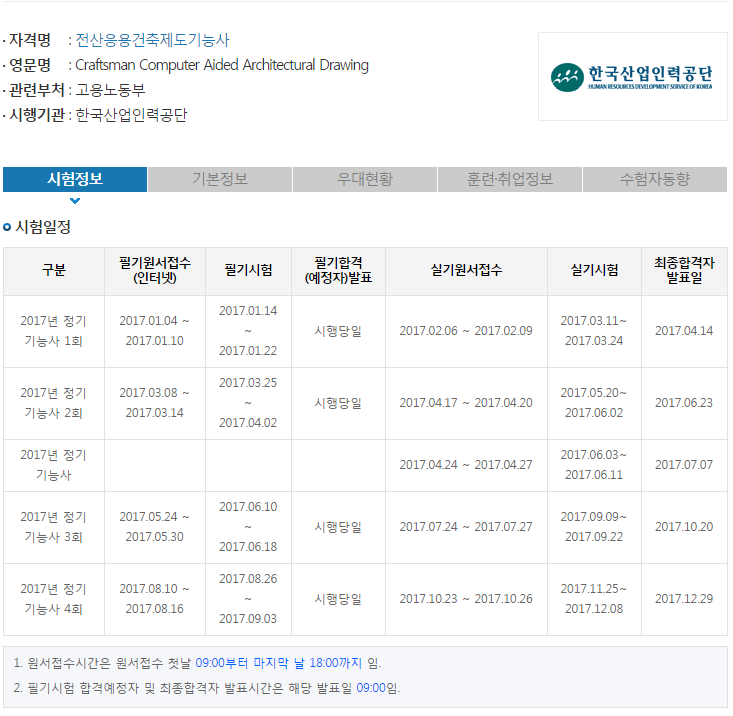Select the 2017년 정기 기능사 4회 row label
This screenshot has height=716, width=733.
pos(54,599)
